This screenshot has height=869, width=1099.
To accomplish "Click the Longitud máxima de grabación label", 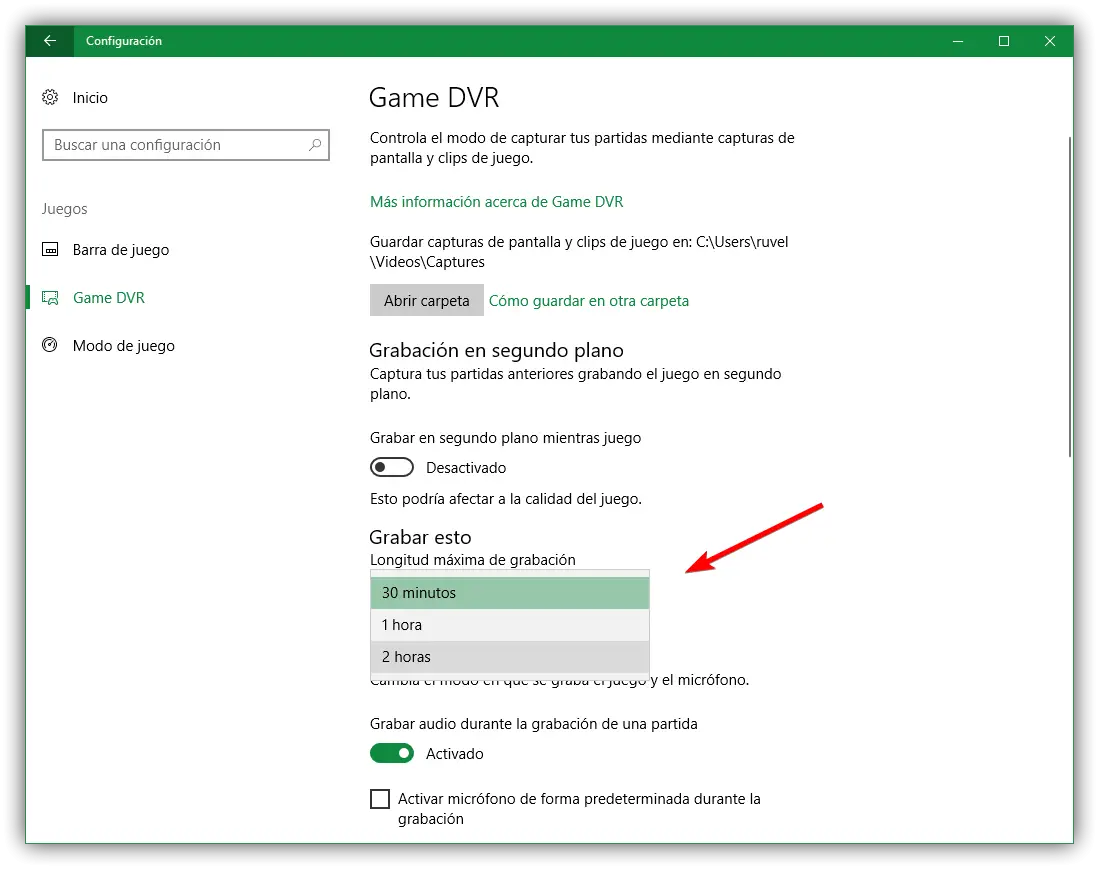I will (x=472, y=560).
